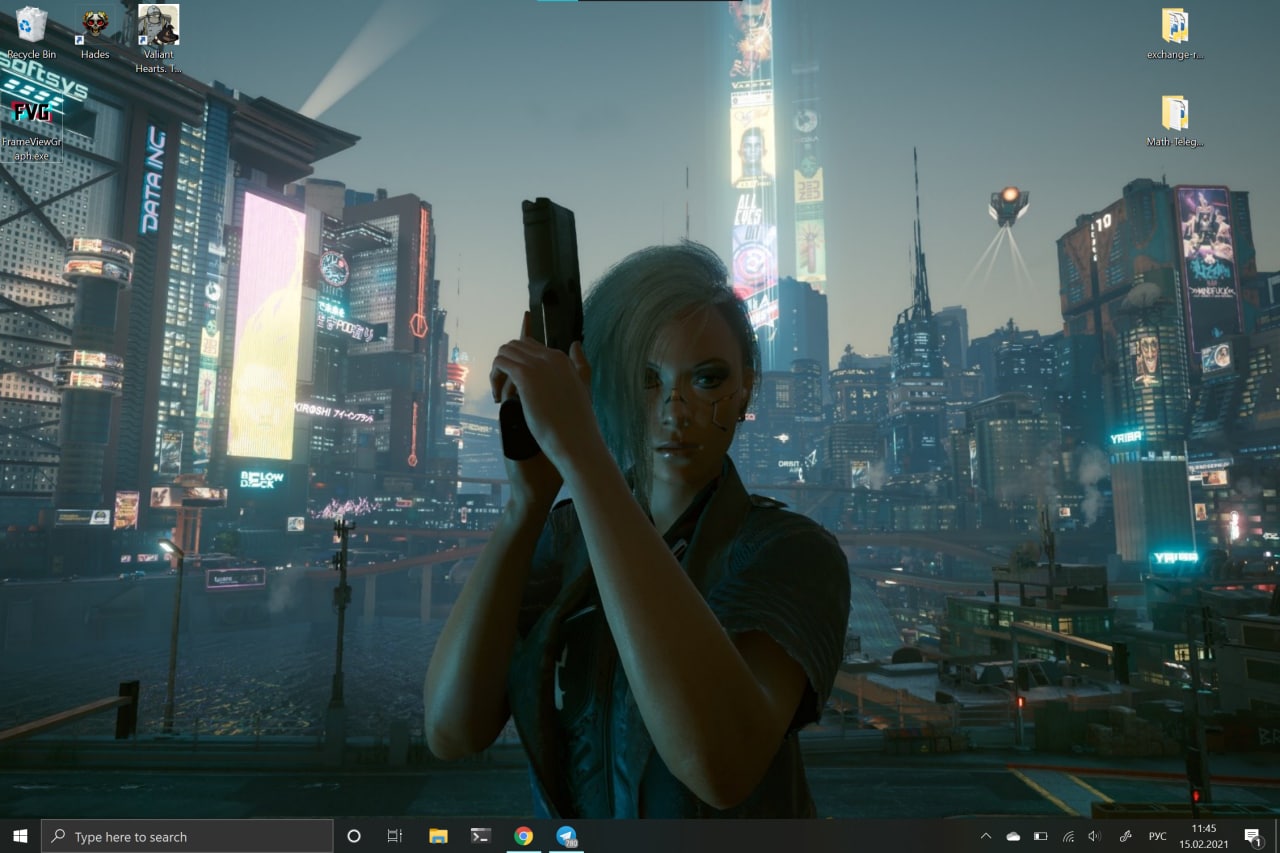Switch input language from РУС
The width and height of the screenshot is (1280, 853).
click(x=1157, y=836)
